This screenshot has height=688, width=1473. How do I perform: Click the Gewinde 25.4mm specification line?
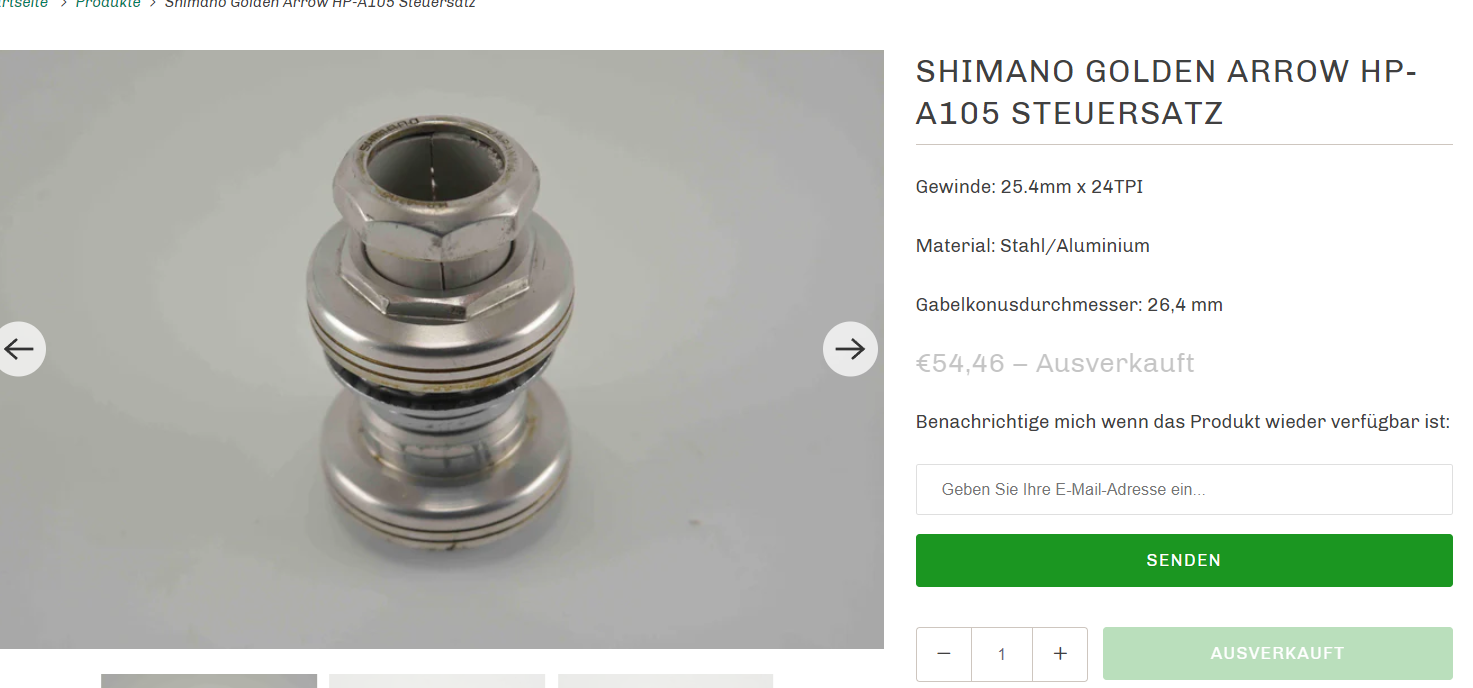click(x=1029, y=187)
